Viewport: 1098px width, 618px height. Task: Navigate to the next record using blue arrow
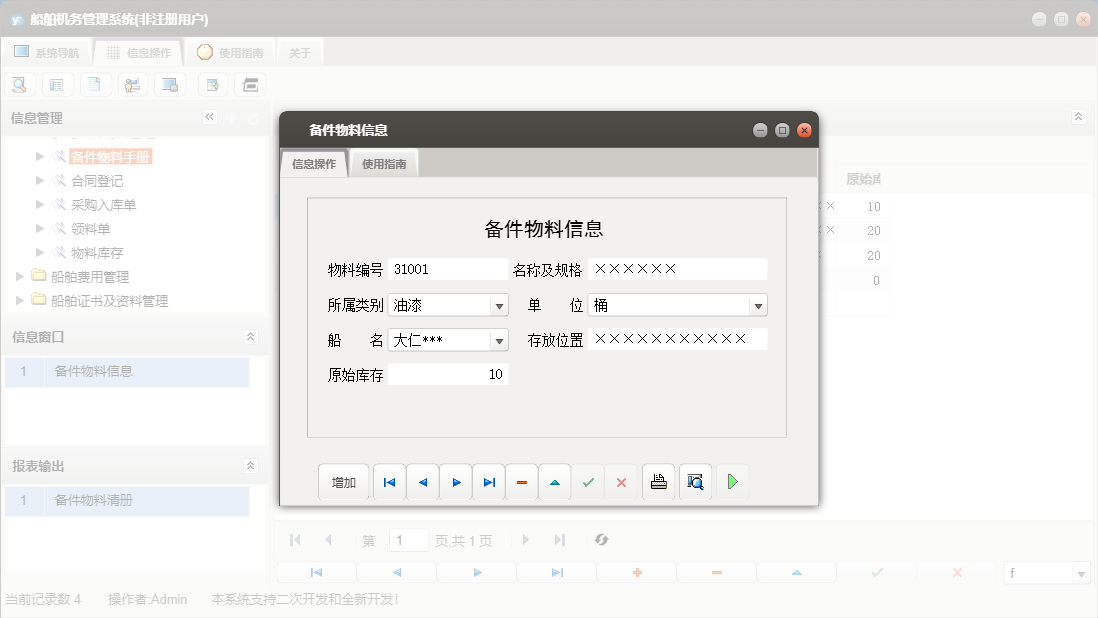[x=455, y=481]
